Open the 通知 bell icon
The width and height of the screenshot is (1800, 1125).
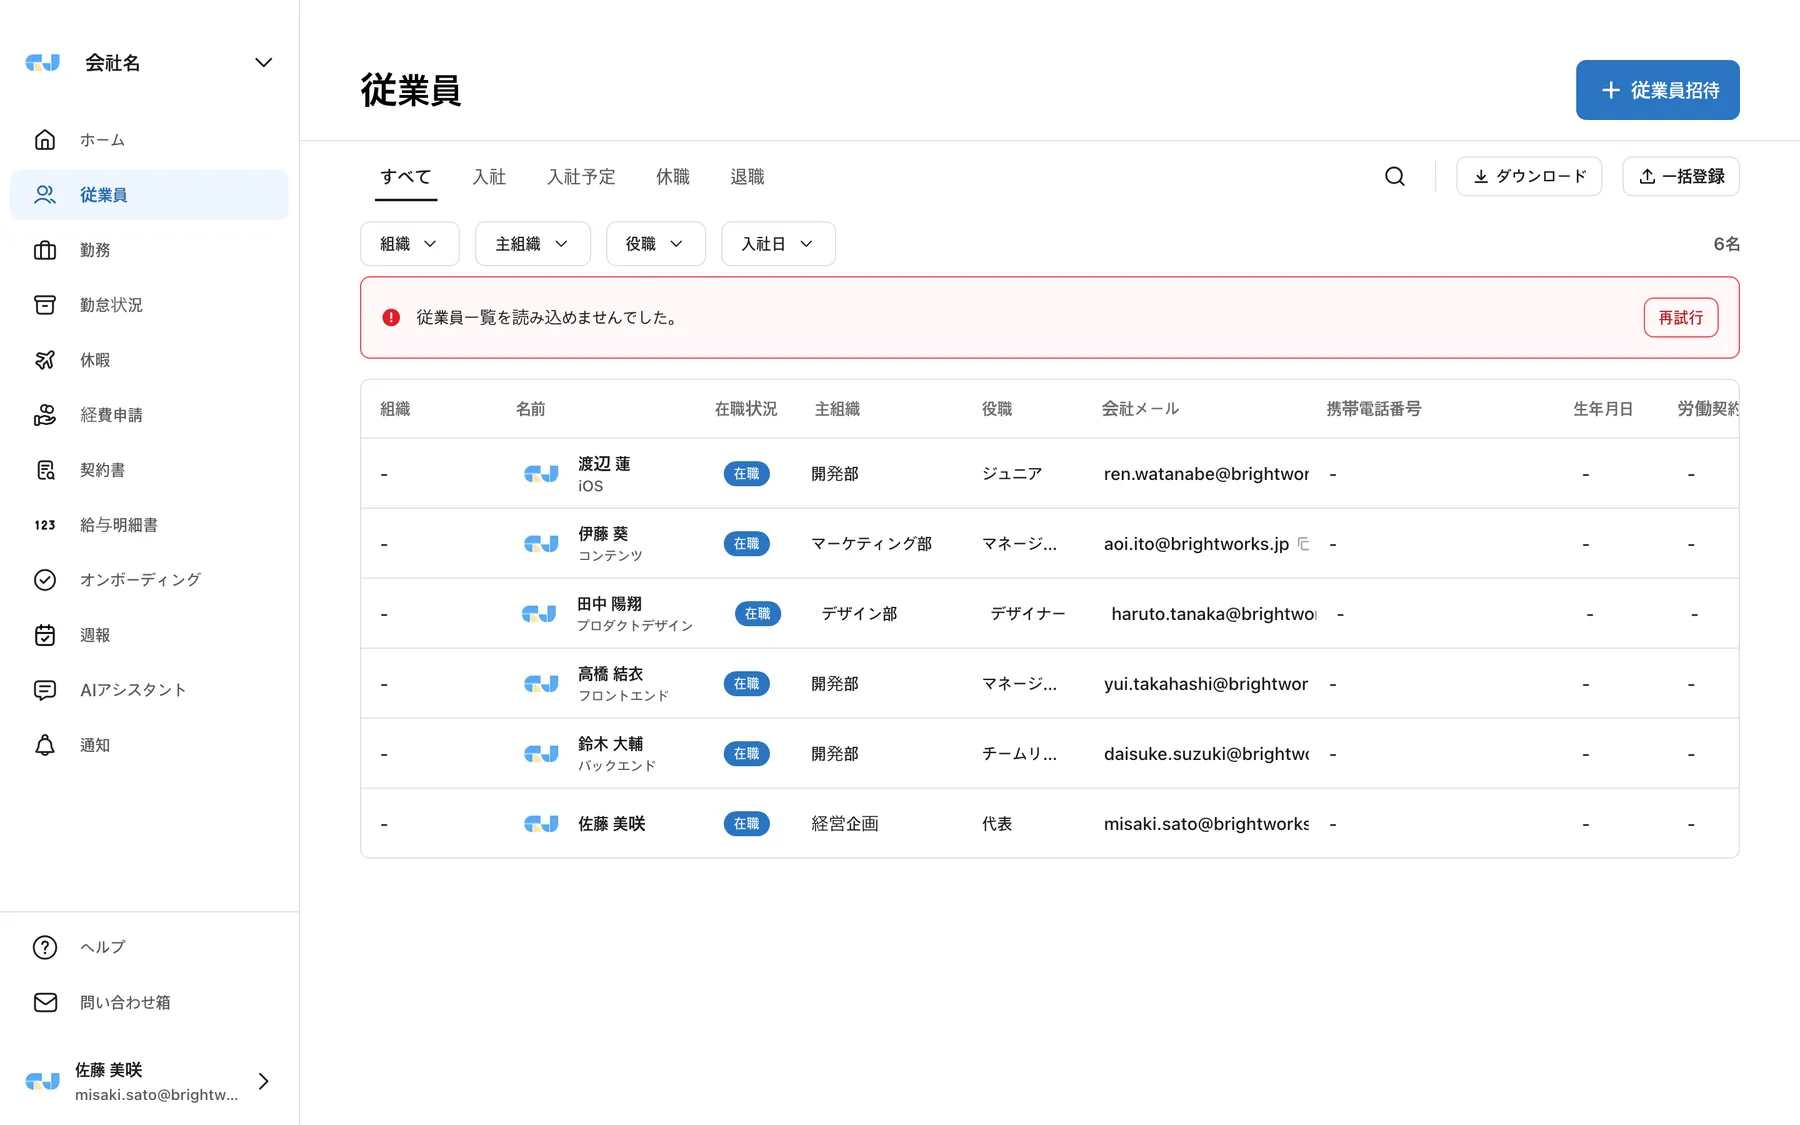click(45, 745)
